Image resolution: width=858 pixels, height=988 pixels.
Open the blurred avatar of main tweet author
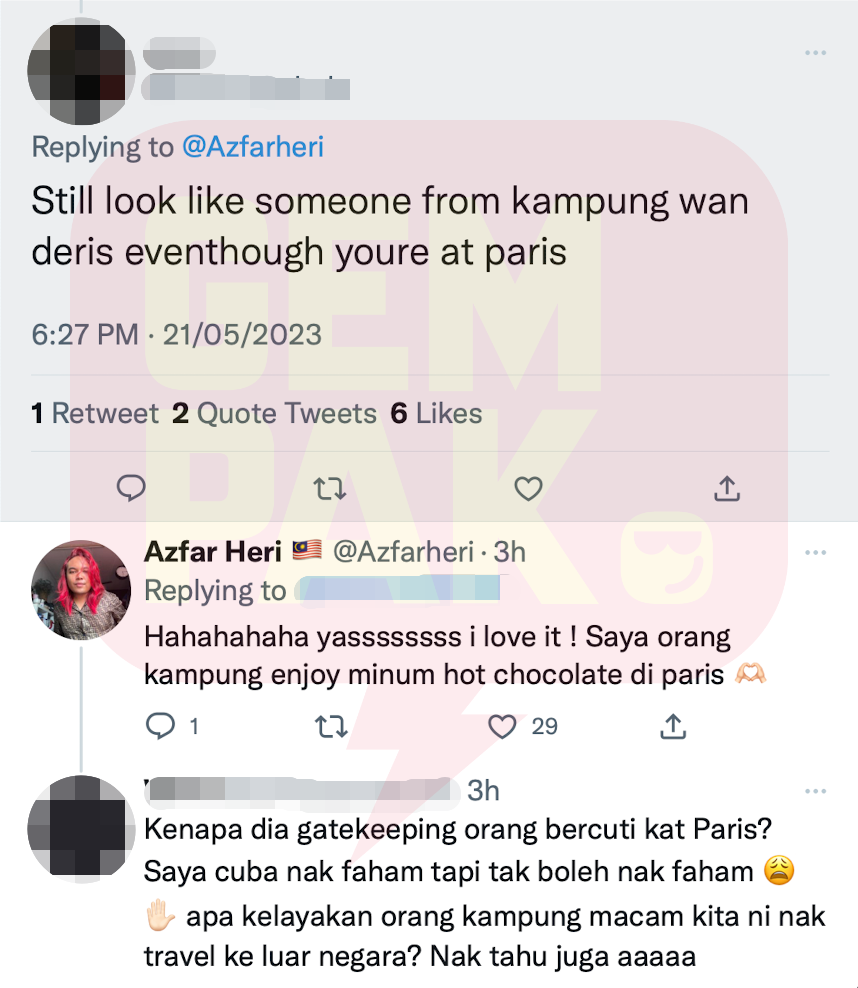pos(81,71)
